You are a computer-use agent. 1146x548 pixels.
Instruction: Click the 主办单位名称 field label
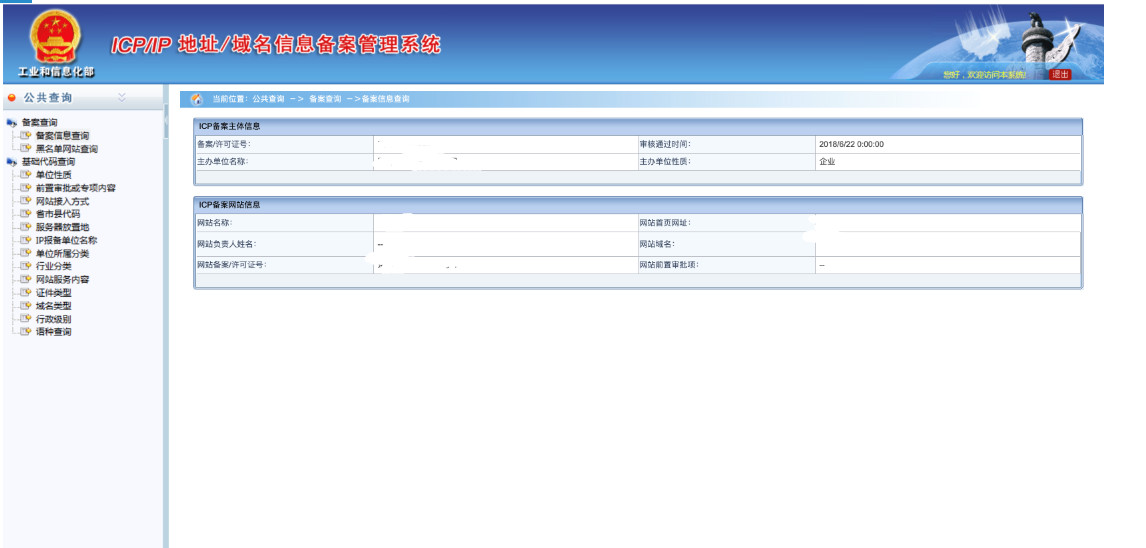(x=223, y=162)
